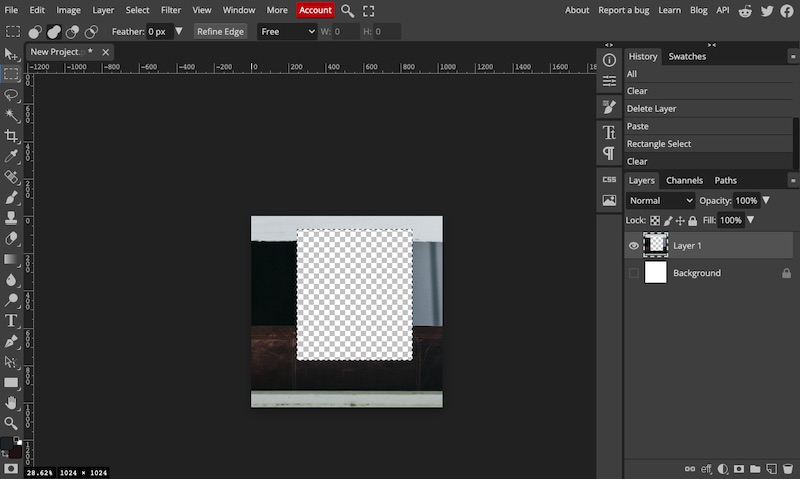Toggle lock transparent pixels for layer
800x479 pixels.
click(x=655, y=220)
